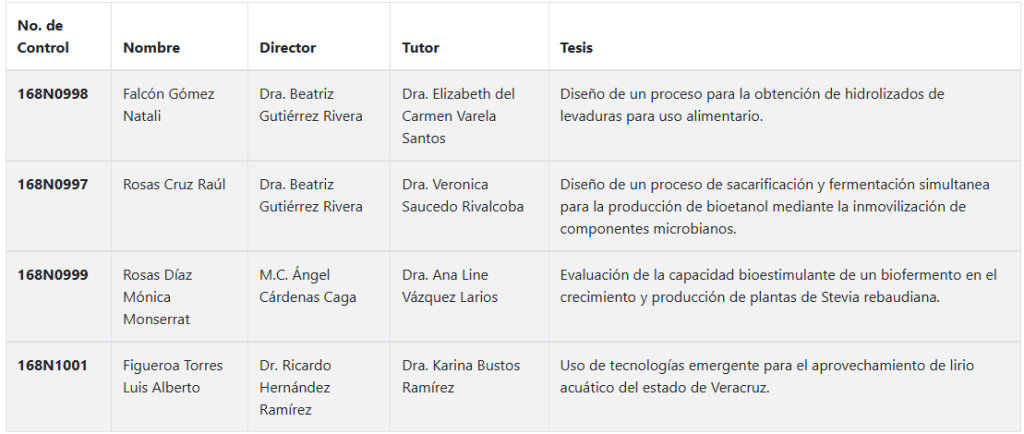This screenshot has width=1024, height=434.
Task: Click the Stevia rebaudiana thesis title
Action: tap(778, 286)
